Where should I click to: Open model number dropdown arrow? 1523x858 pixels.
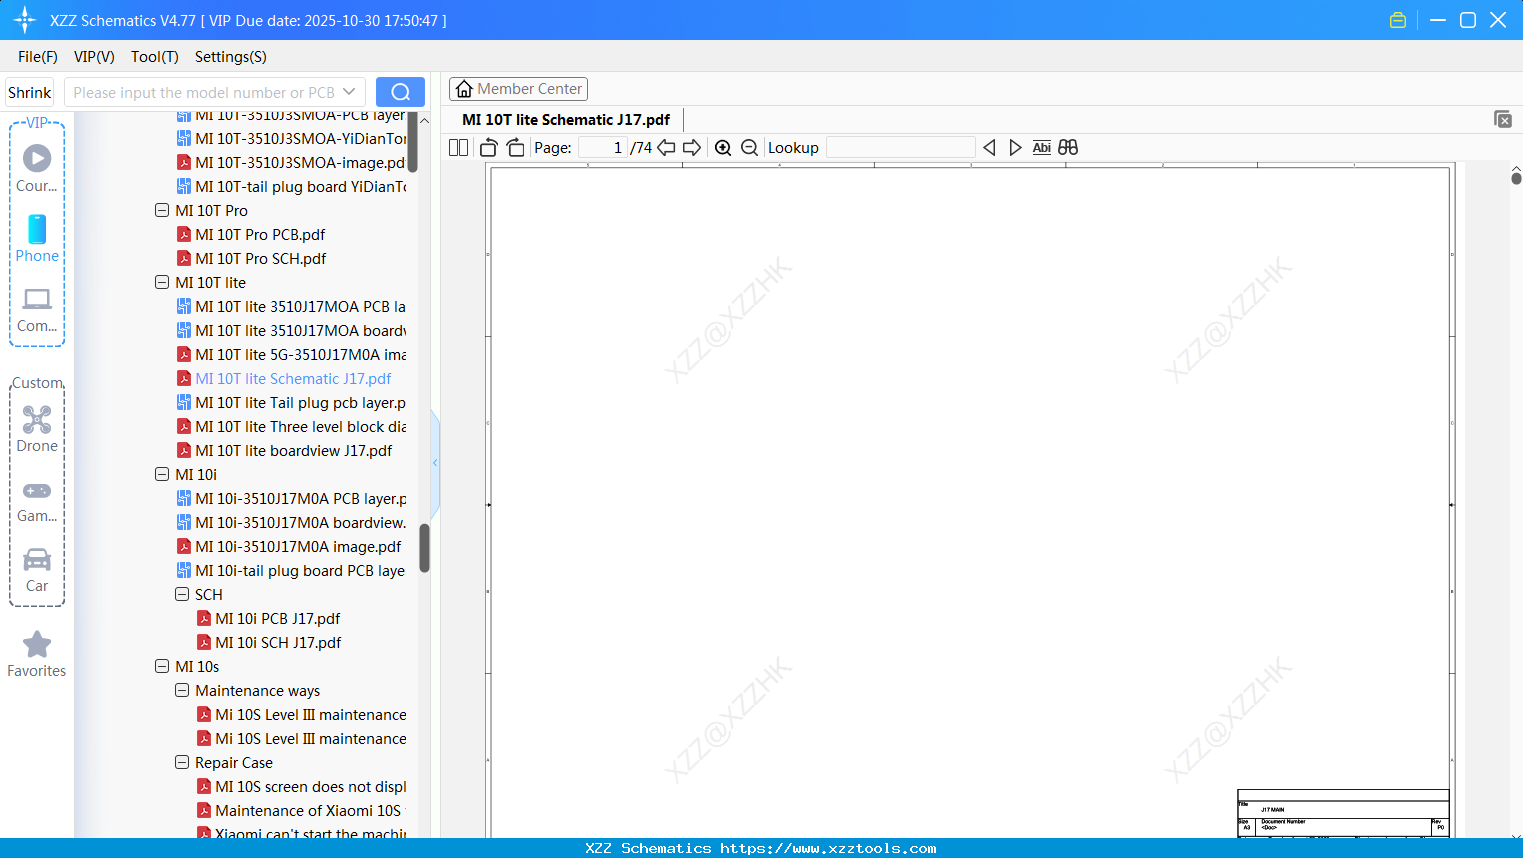[349, 92]
